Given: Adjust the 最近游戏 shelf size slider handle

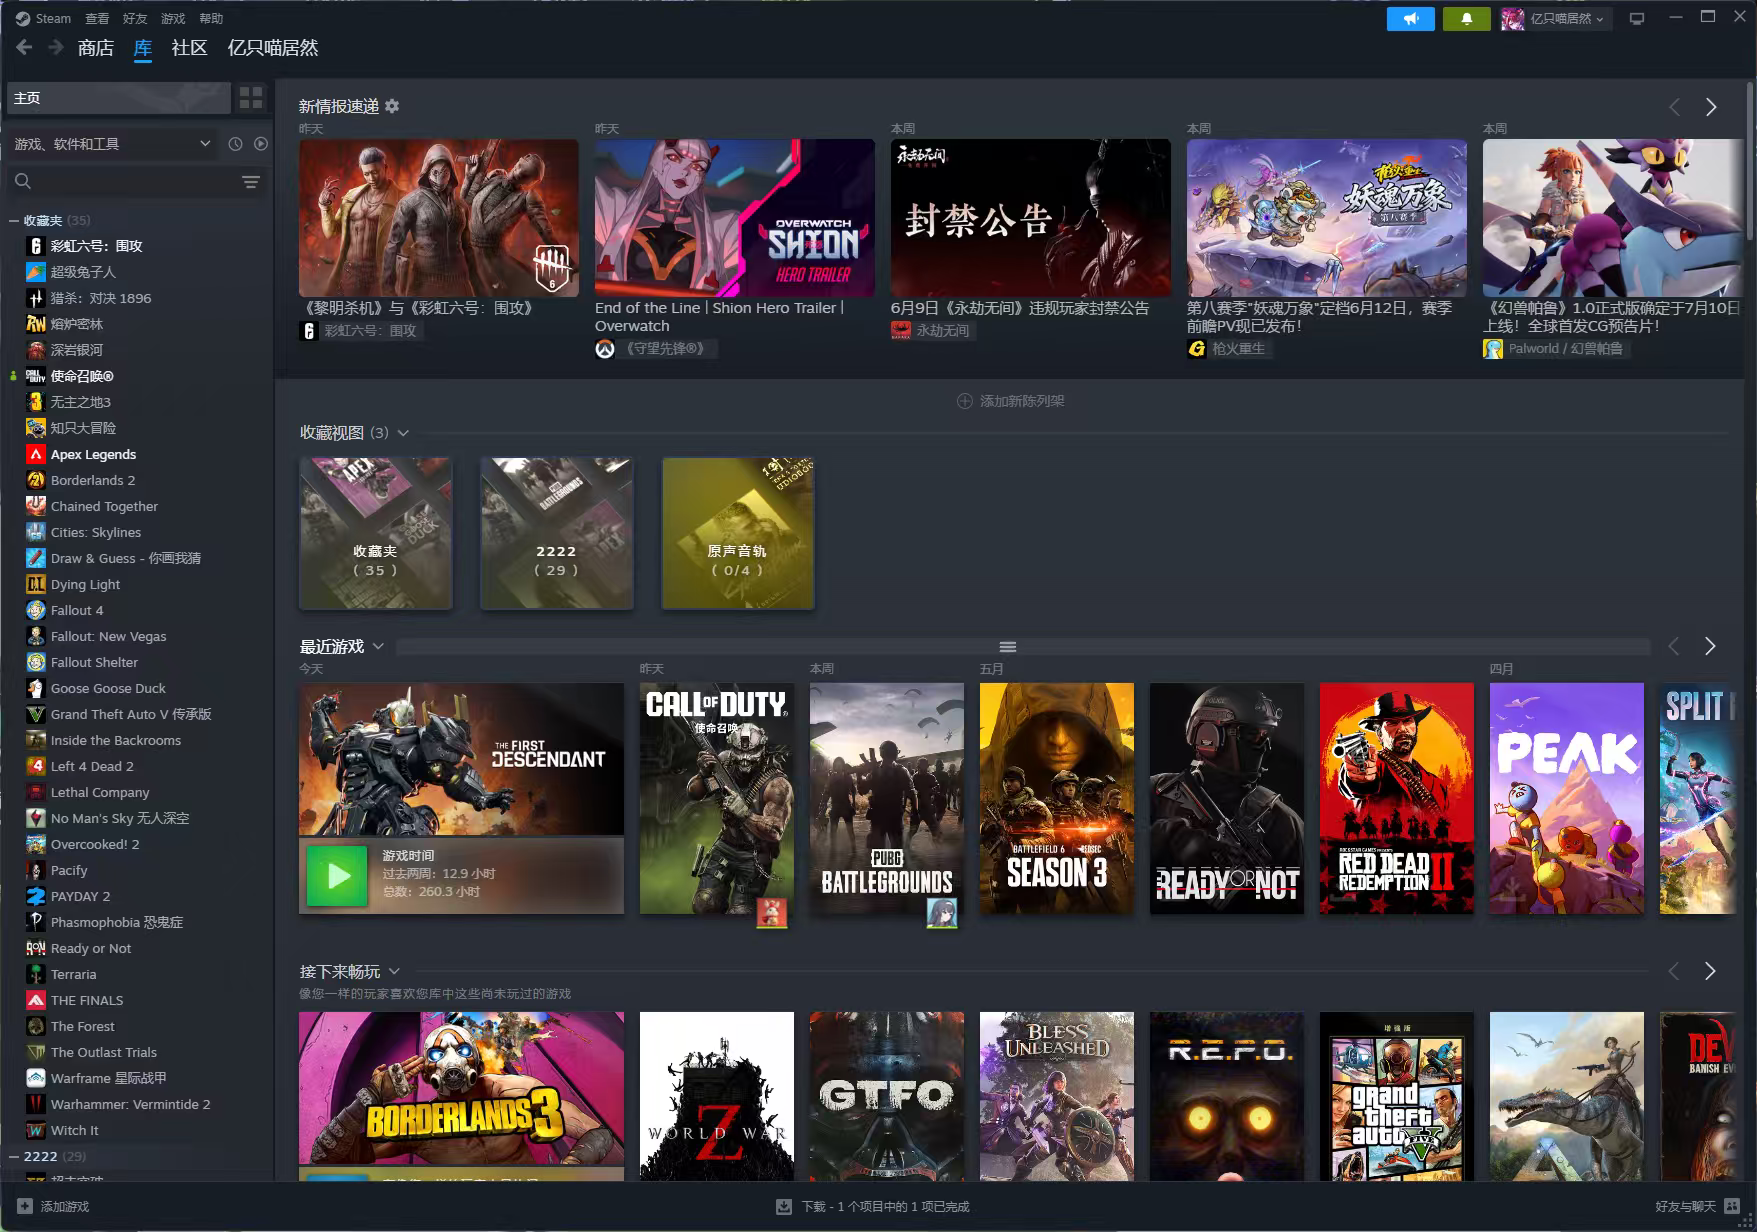Looking at the screenshot, I should coord(1008,647).
